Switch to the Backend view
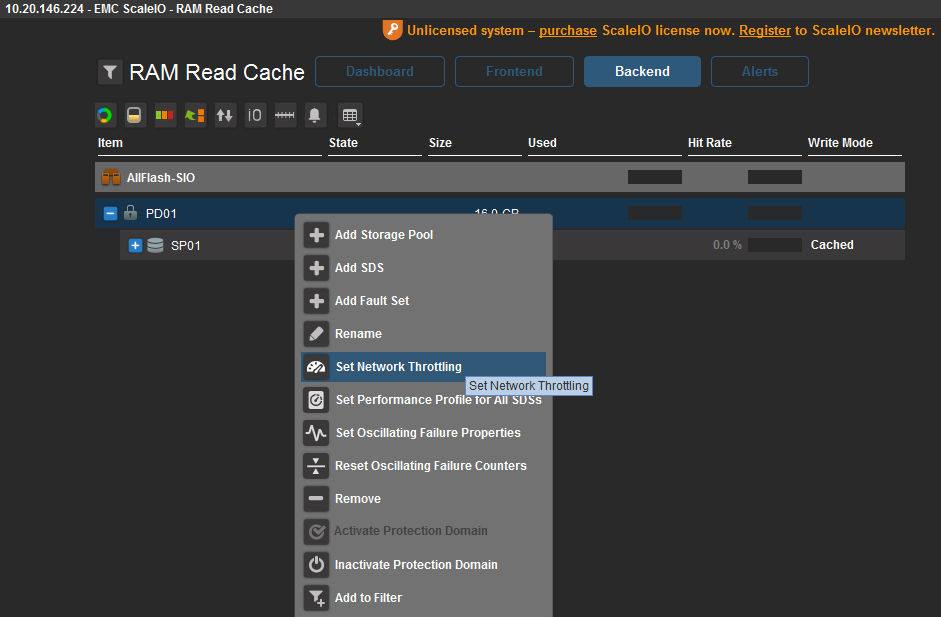Image resolution: width=941 pixels, height=617 pixels. click(x=642, y=71)
